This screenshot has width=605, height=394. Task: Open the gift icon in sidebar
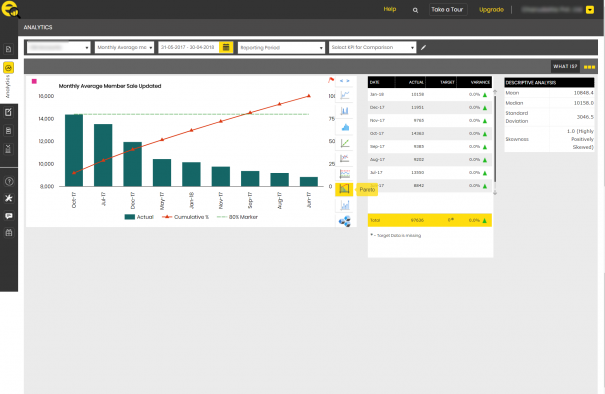(x=8, y=233)
